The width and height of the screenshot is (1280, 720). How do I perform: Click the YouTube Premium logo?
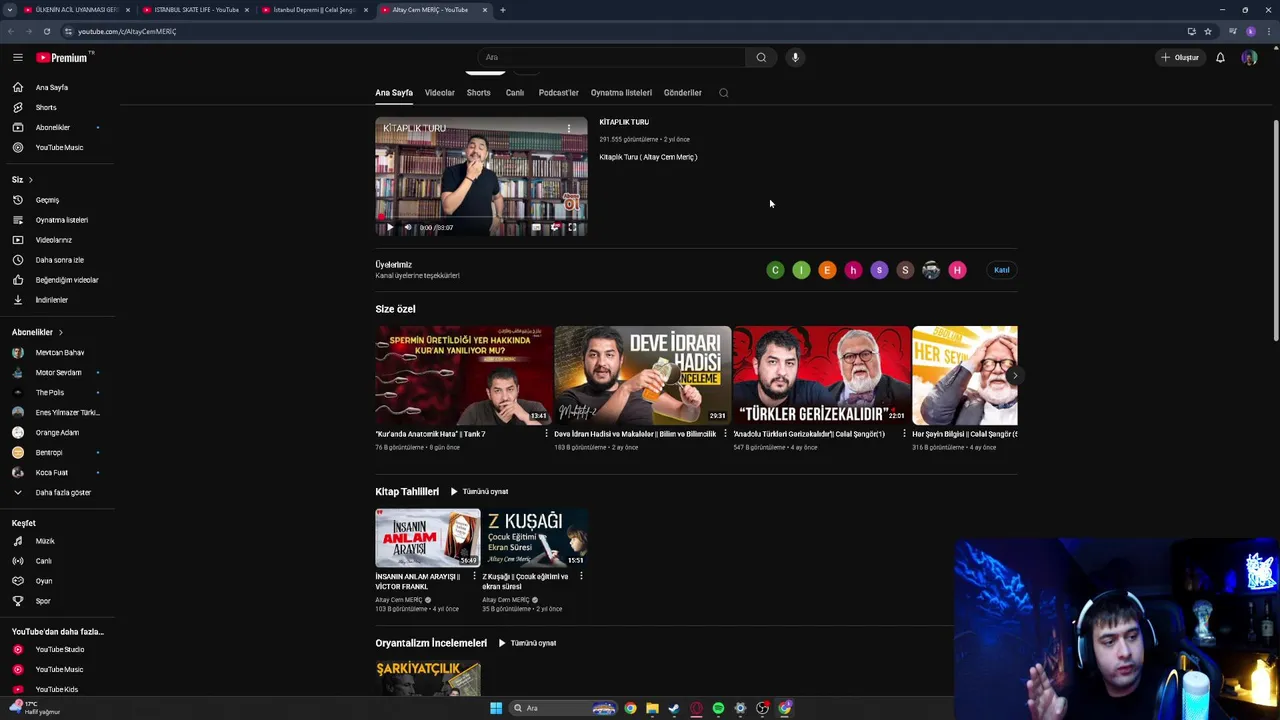(63, 57)
